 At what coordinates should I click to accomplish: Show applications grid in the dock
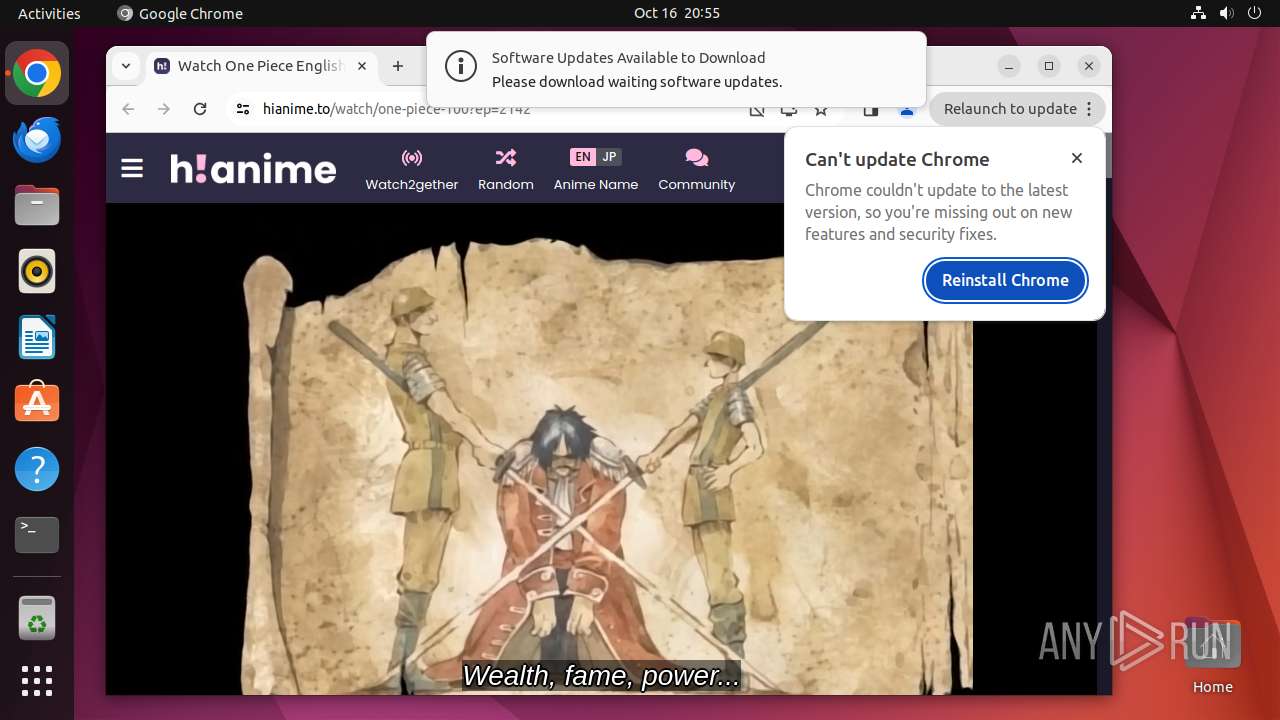(37, 681)
